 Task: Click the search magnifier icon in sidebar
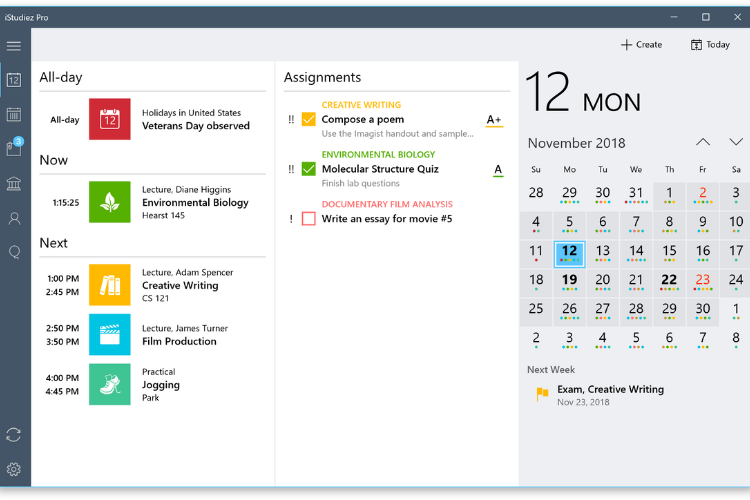(x=14, y=252)
